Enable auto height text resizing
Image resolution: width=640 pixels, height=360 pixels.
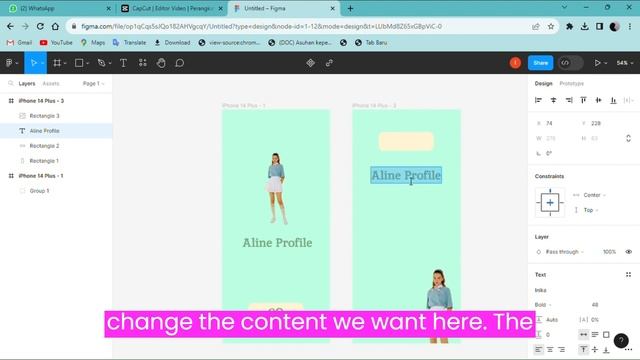[595, 334]
